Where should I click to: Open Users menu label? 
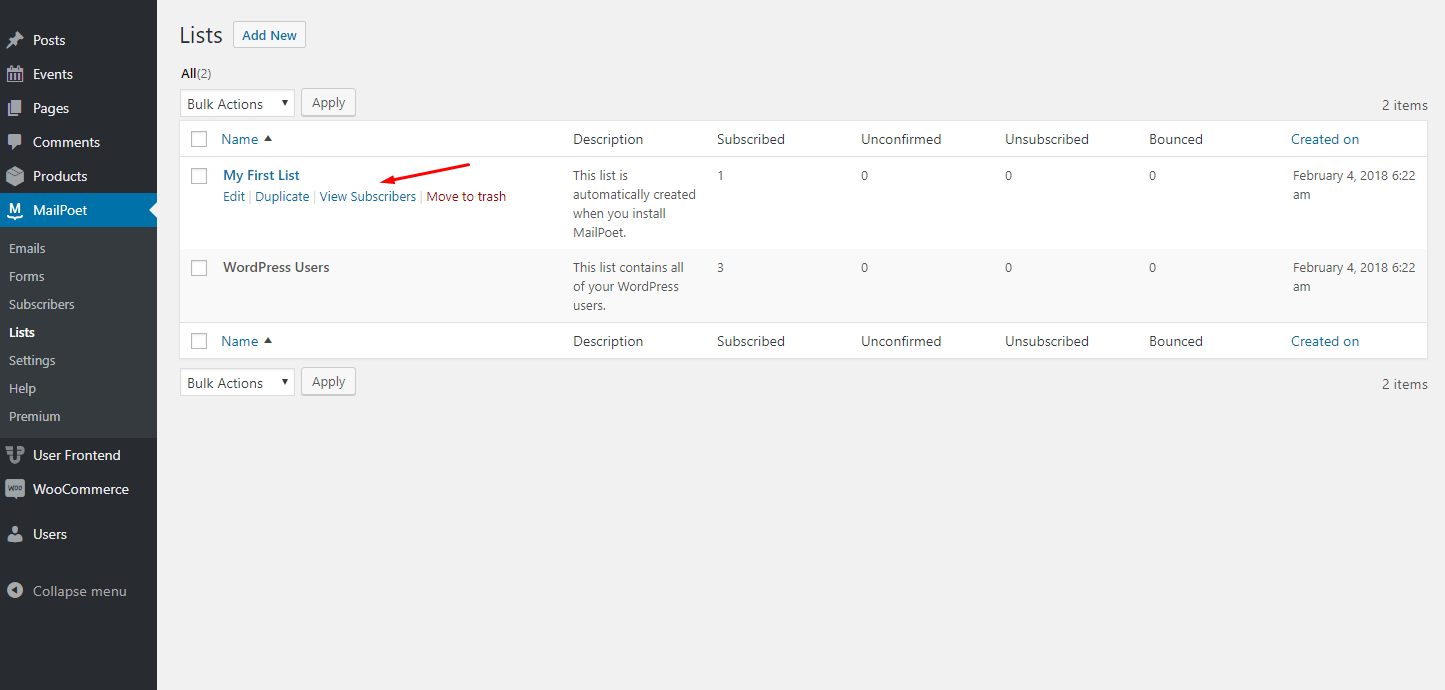pos(50,534)
